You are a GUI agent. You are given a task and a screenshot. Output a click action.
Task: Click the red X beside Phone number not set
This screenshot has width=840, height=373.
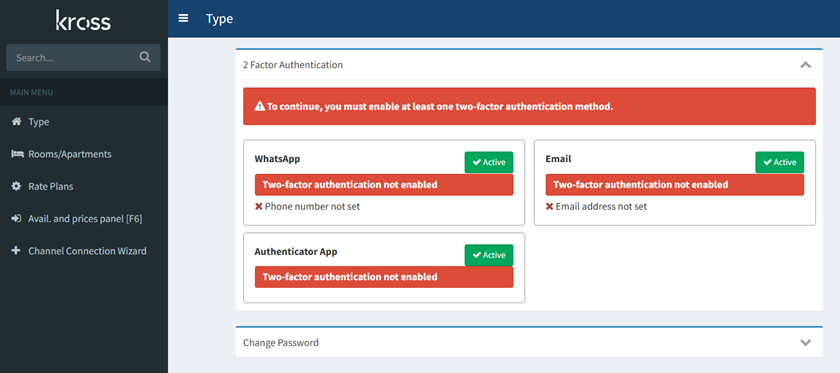[258, 206]
